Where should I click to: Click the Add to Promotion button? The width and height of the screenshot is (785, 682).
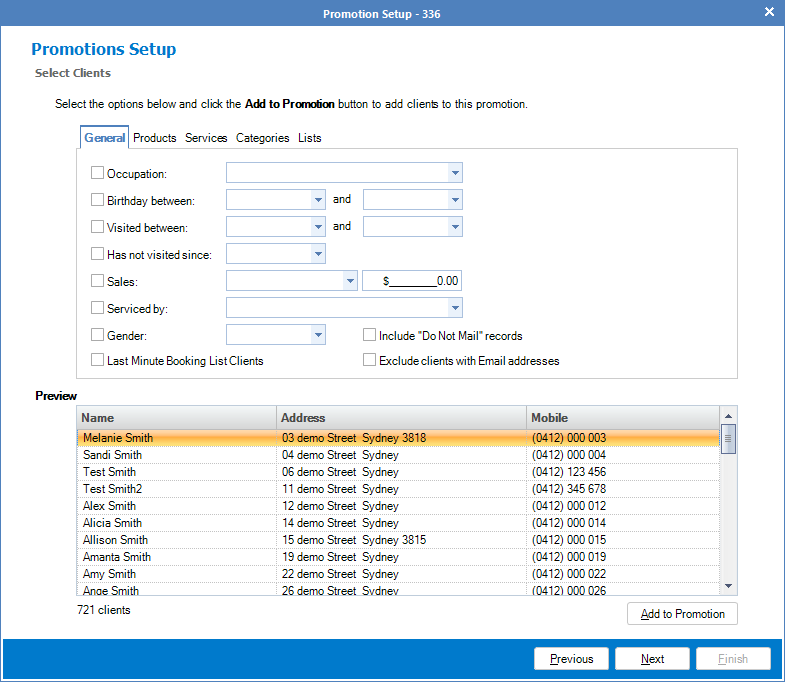click(682, 614)
